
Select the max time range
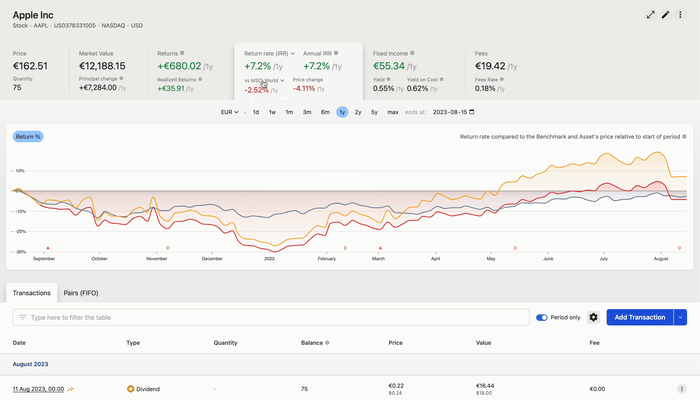pyautogui.click(x=393, y=112)
